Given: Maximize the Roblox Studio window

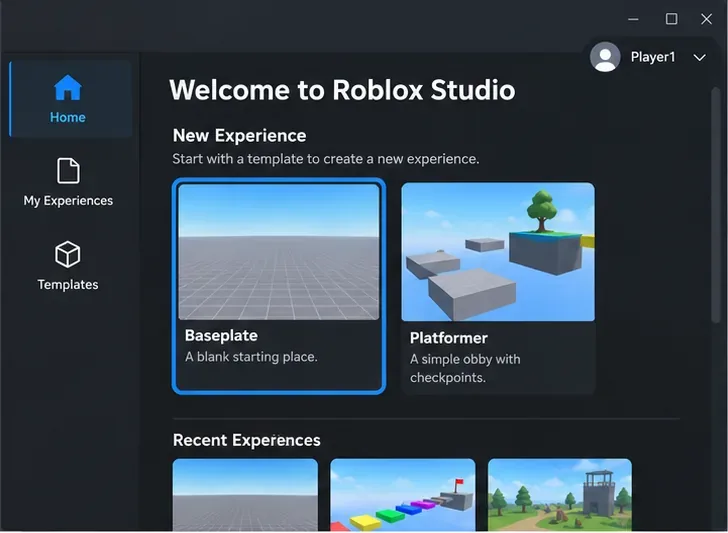Looking at the screenshot, I should [671, 19].
